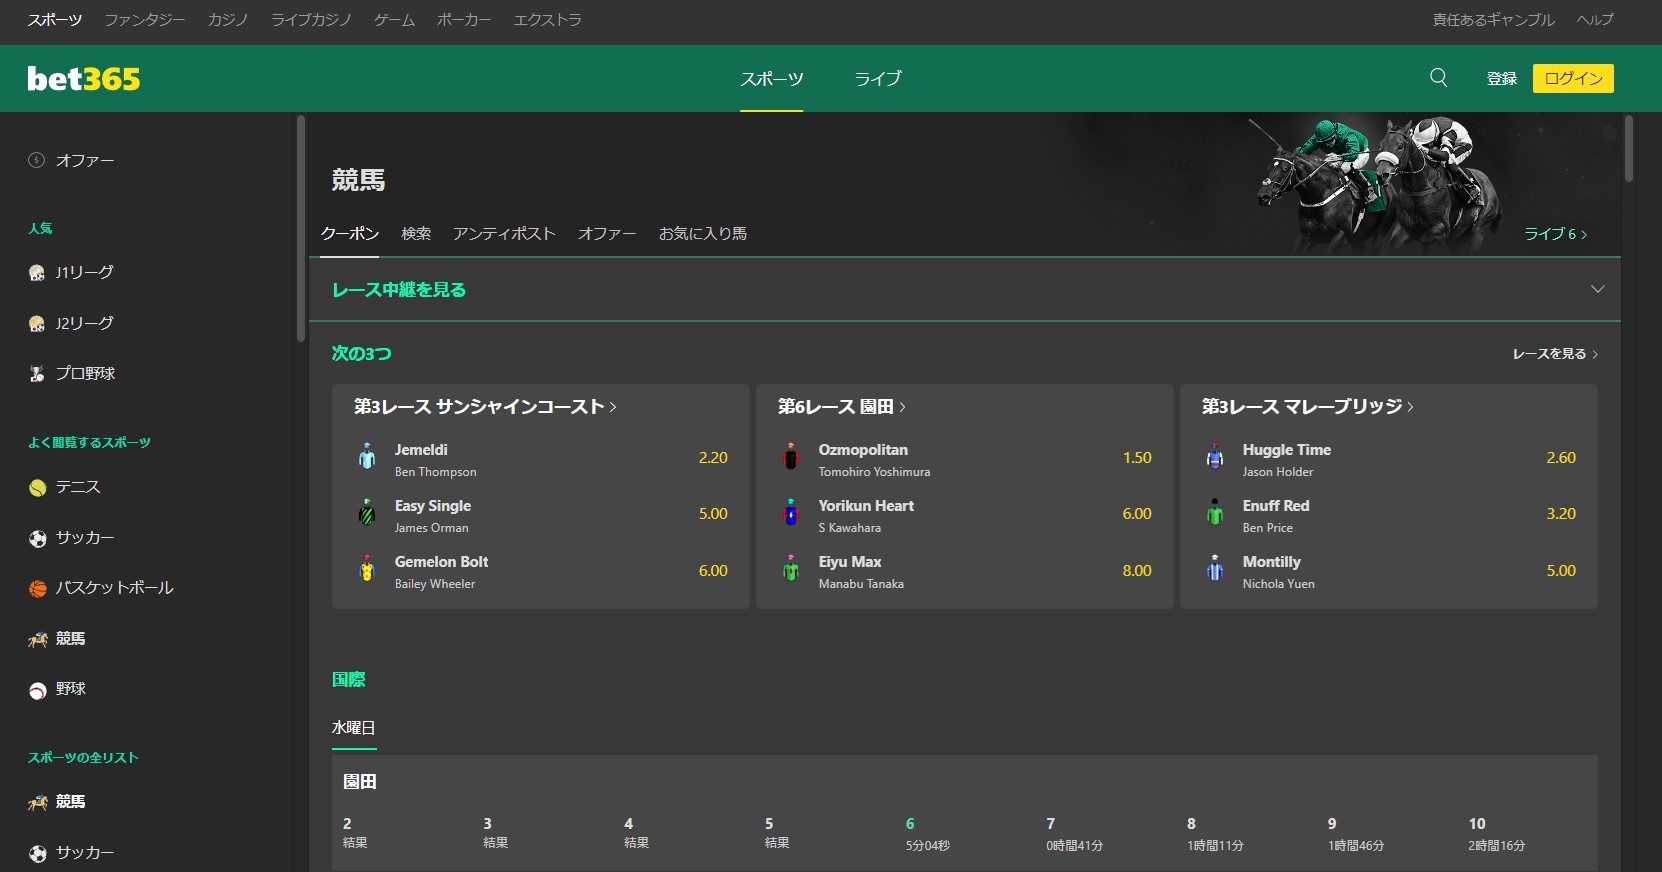The image size is (1662, 872).
Task: Click the Enuff Red jockey silk icon
Action: [1215, 513]
